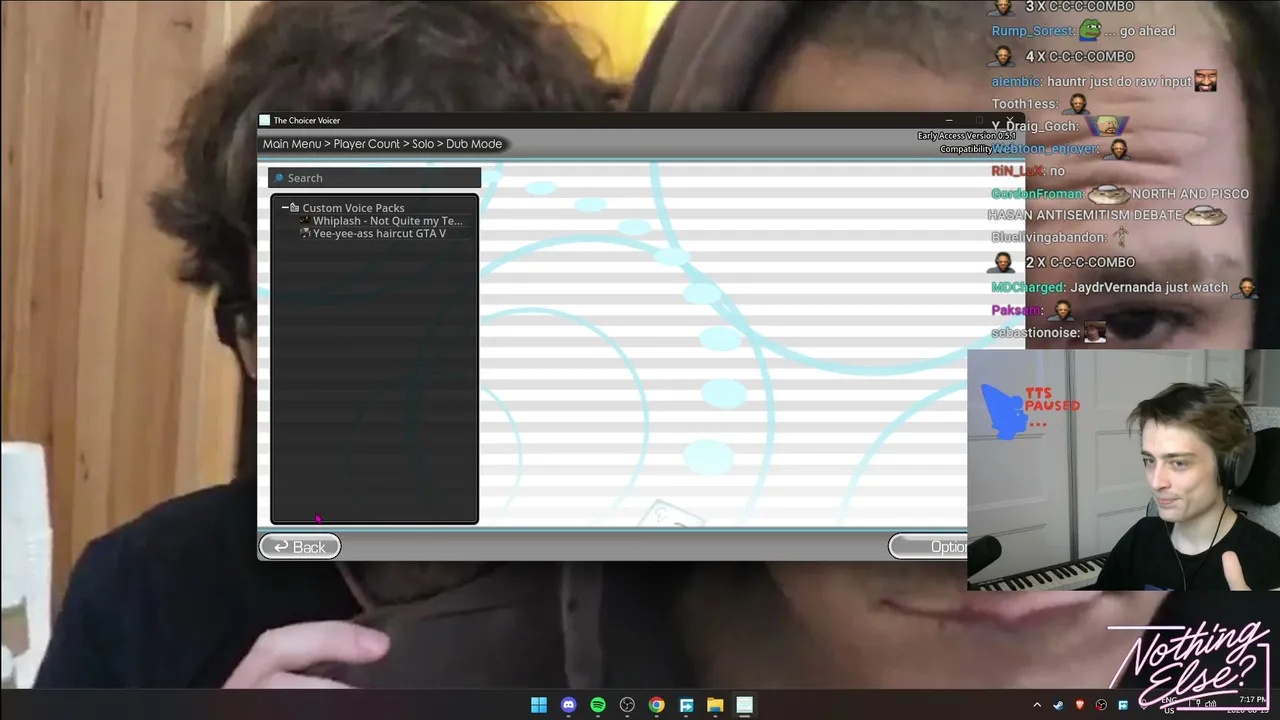Select "Whiplash - Not Quite my Te..." voice pack
1280x720 pixels.
(387, 221)
